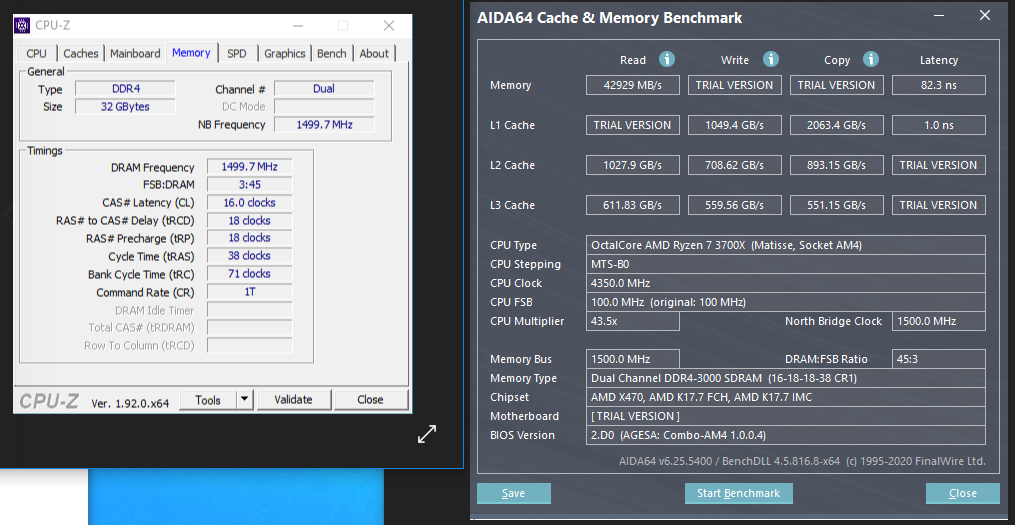Click the Memory Bus 1500.0 MHz field
The width and height of the screenshot is (1015, 525).
[x=632, y=359]
